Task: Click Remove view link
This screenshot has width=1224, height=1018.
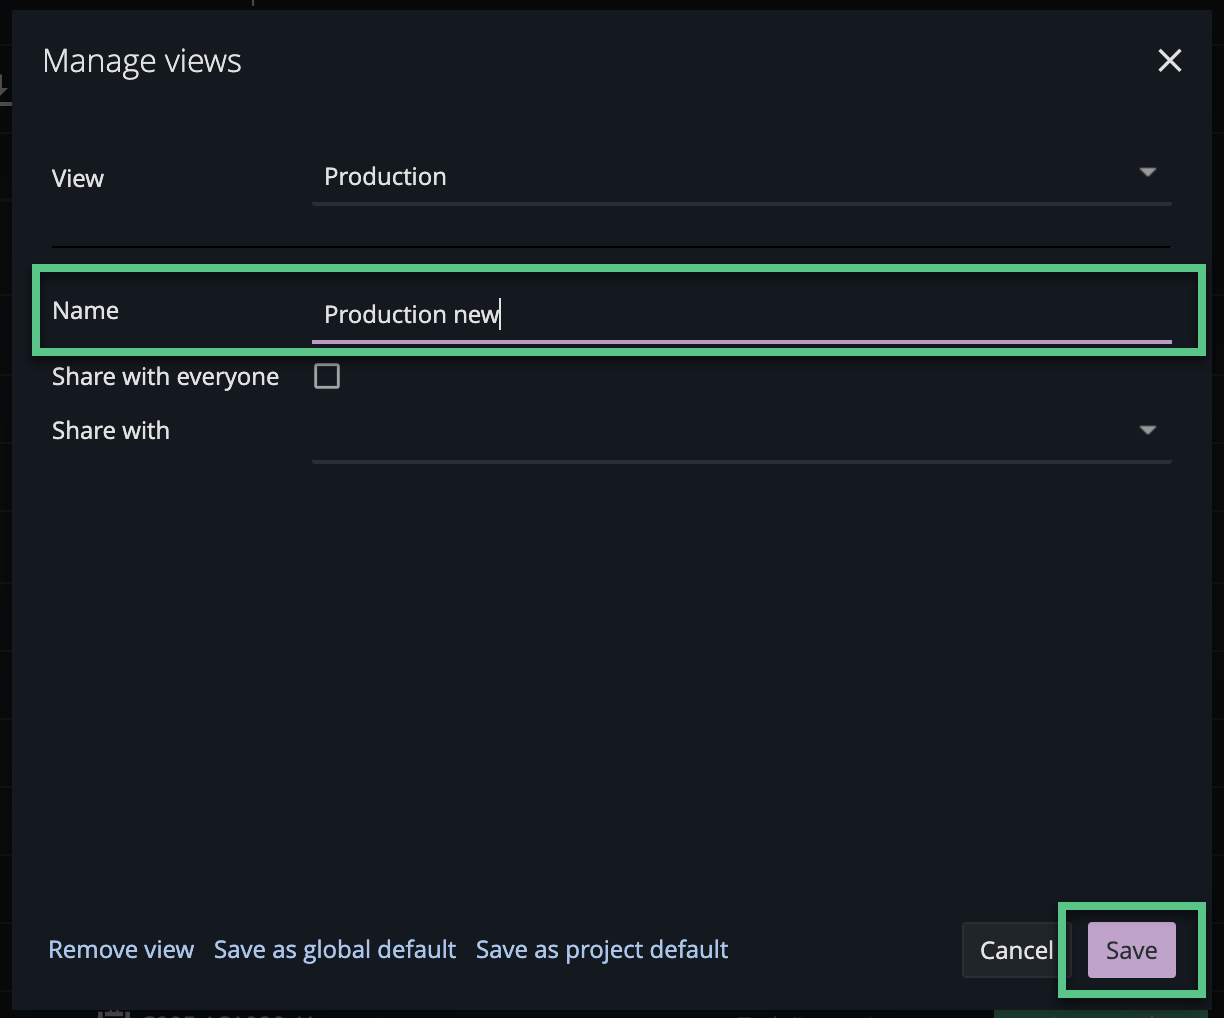Action: (120, 949)
